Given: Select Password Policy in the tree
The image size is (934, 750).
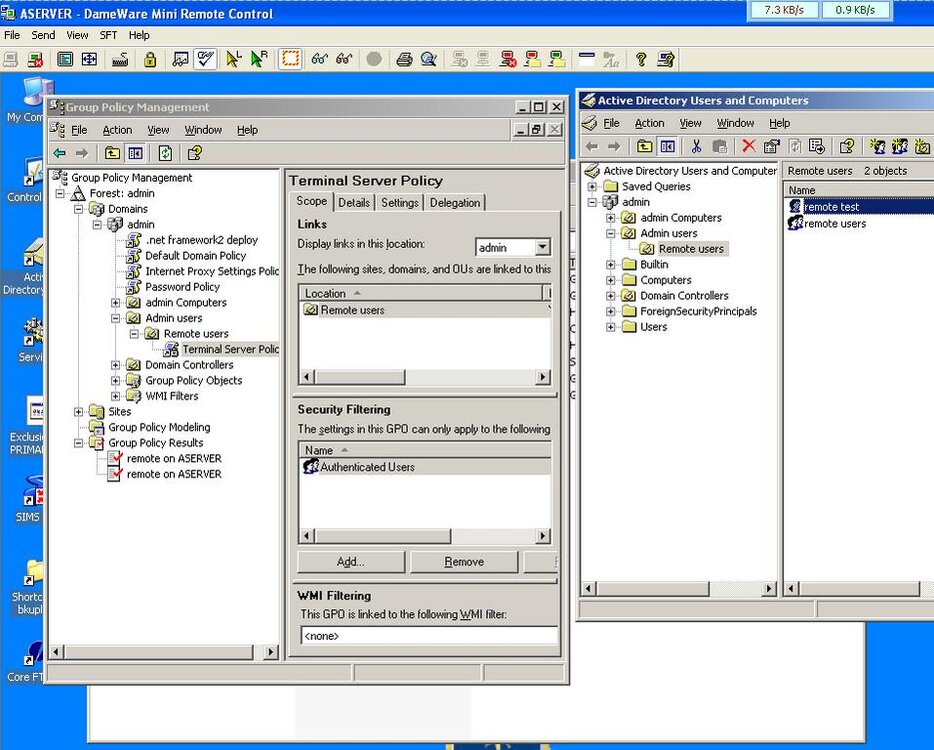Looking at the screenshot, I should 182,287.
